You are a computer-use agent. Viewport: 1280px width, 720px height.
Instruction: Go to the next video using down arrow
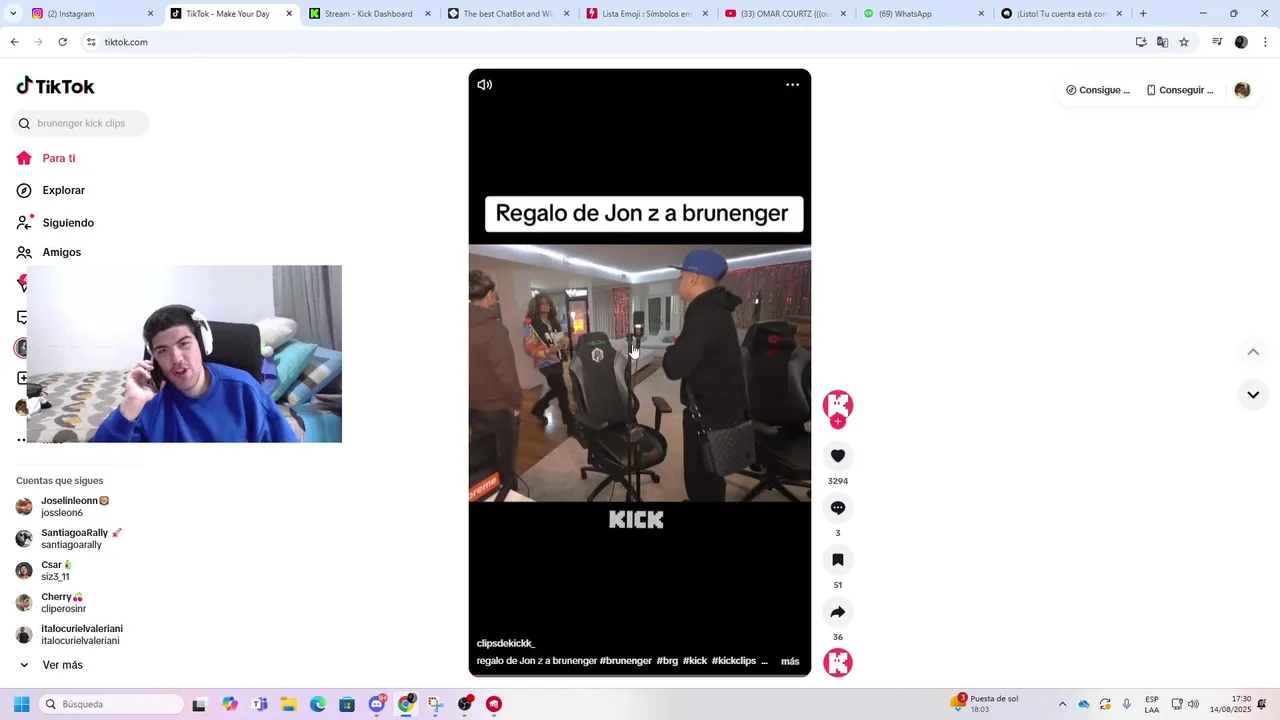point(1253,395)
